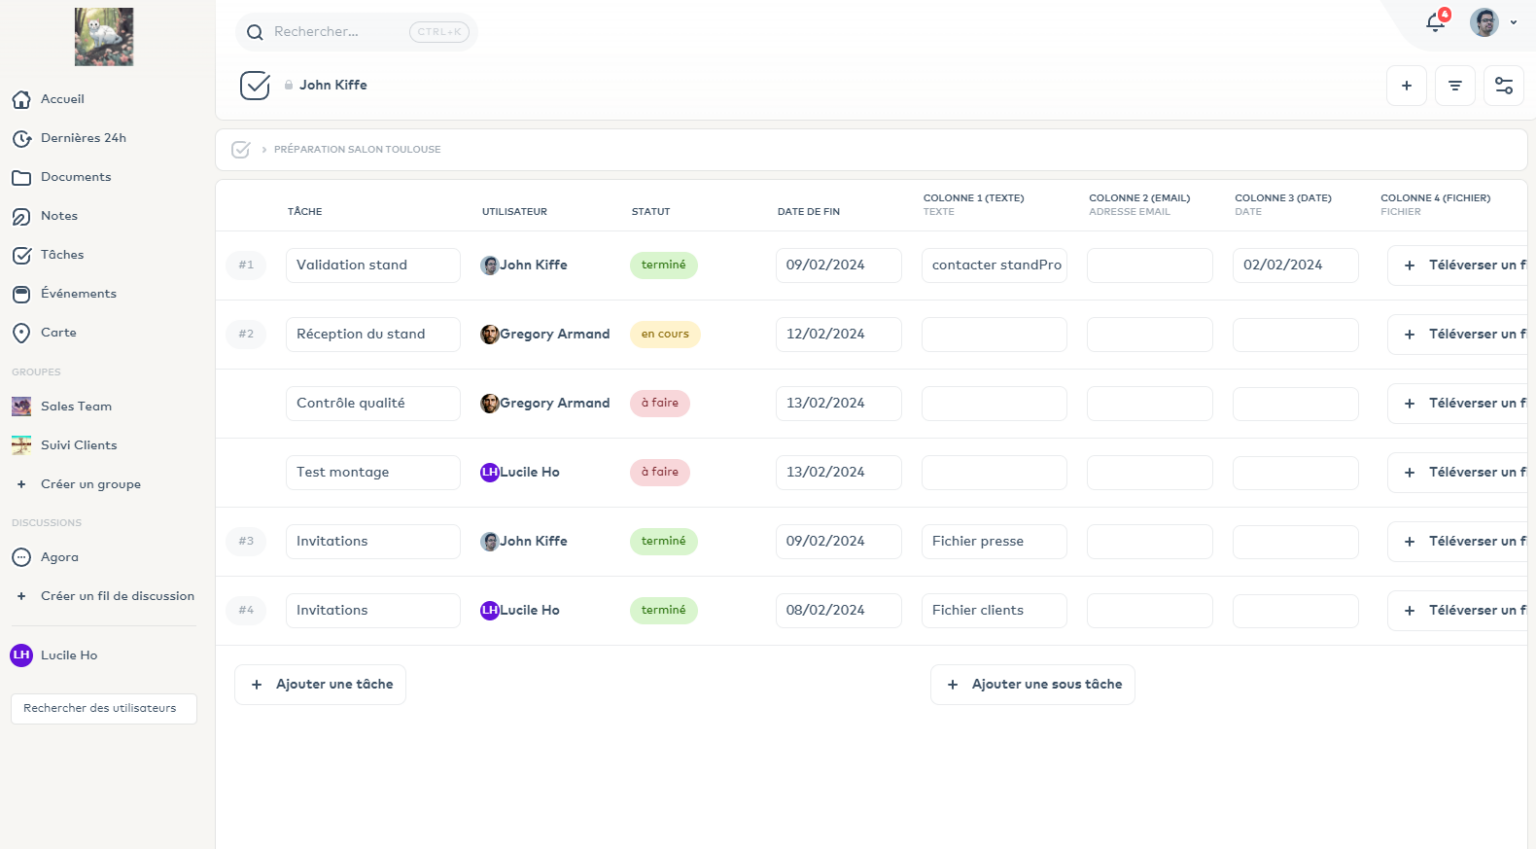Open the Documents folder section
Viewport: 1536px width, 849px height.
click(75, 176)
